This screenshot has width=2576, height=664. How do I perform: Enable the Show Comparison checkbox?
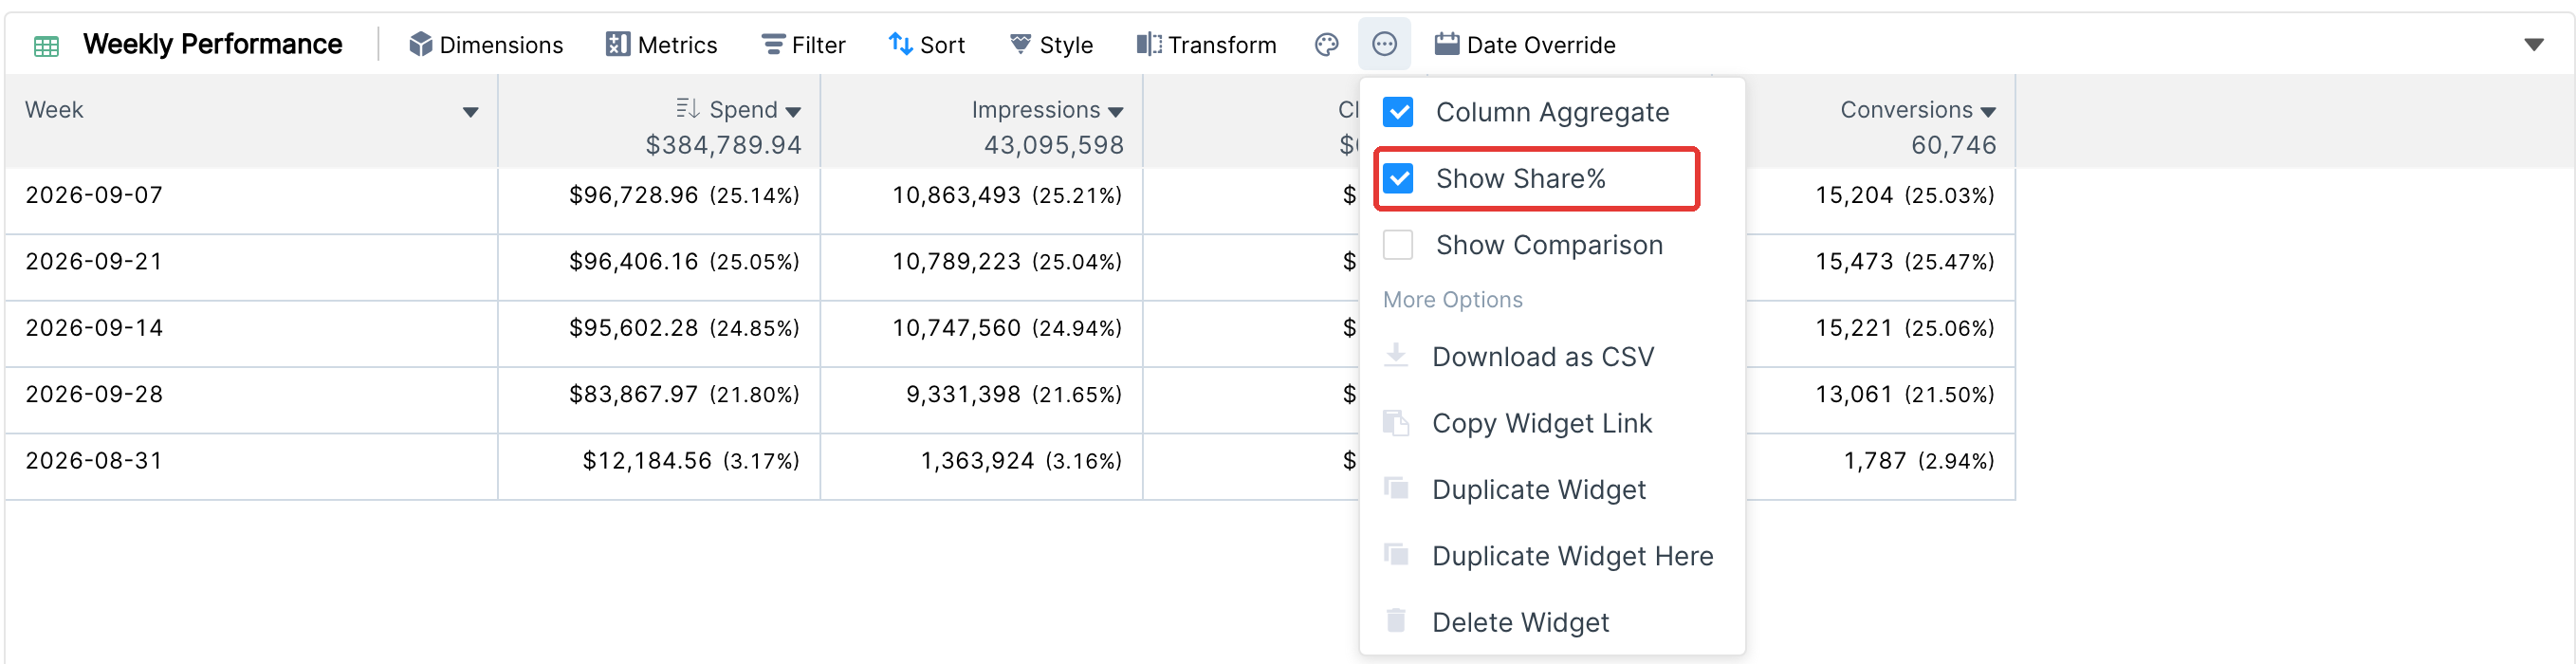[1398, 245]
